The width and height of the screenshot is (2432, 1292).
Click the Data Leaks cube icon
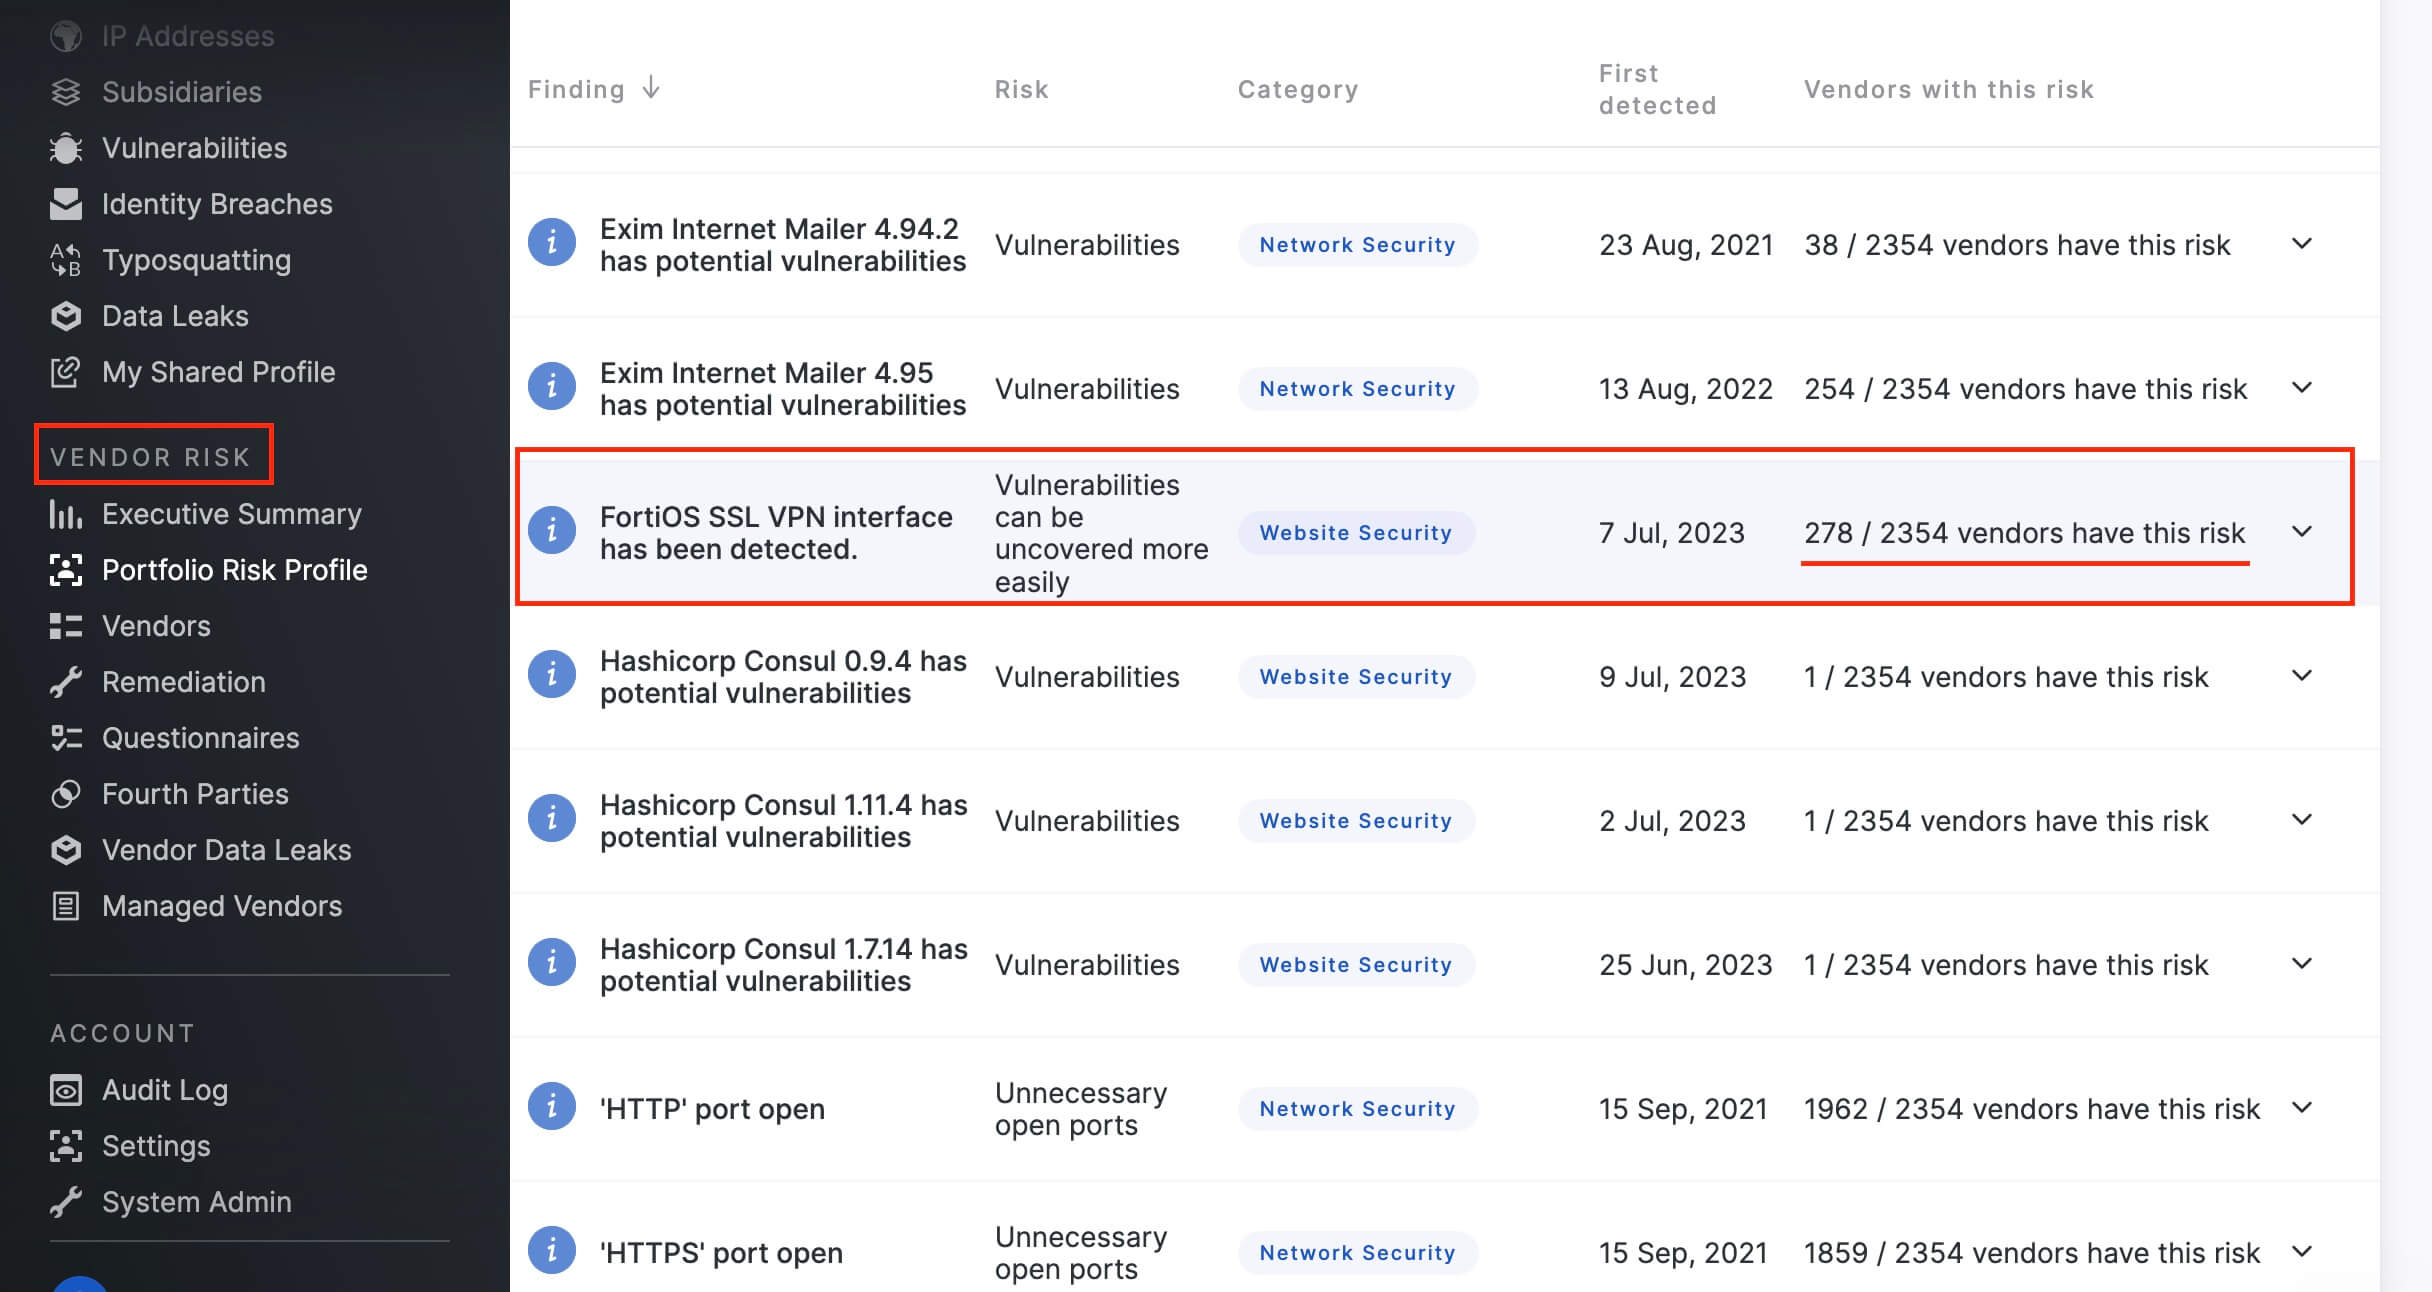[66, 316]
